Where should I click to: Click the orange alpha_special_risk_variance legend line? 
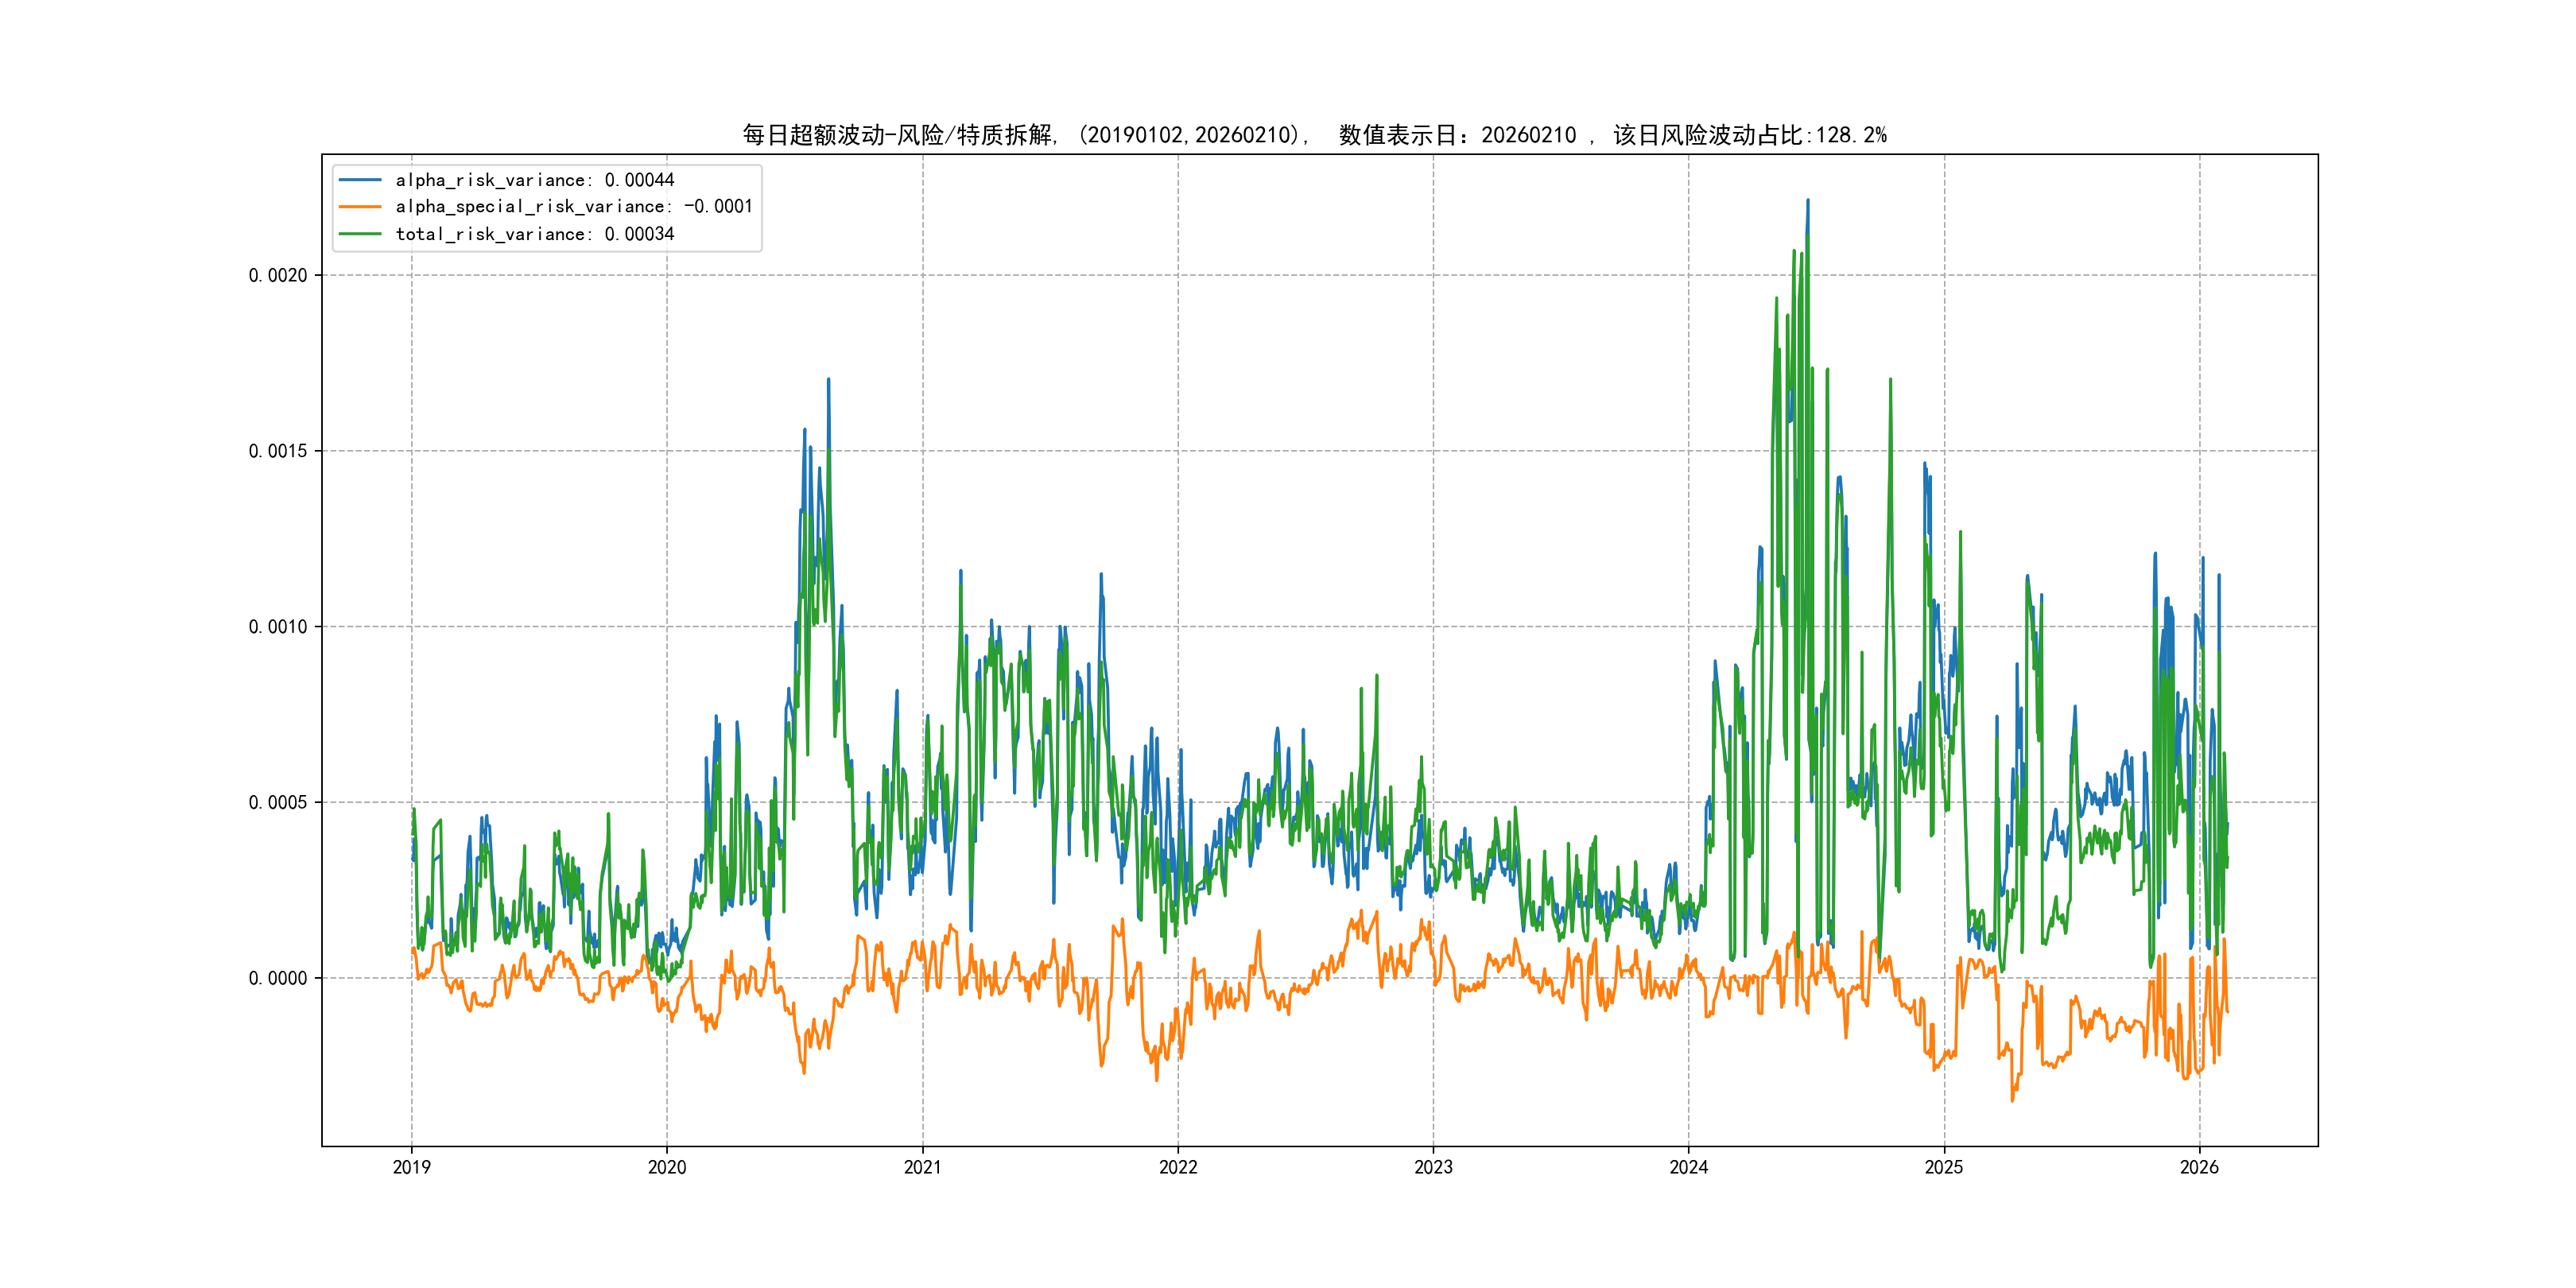coord(360,207)
